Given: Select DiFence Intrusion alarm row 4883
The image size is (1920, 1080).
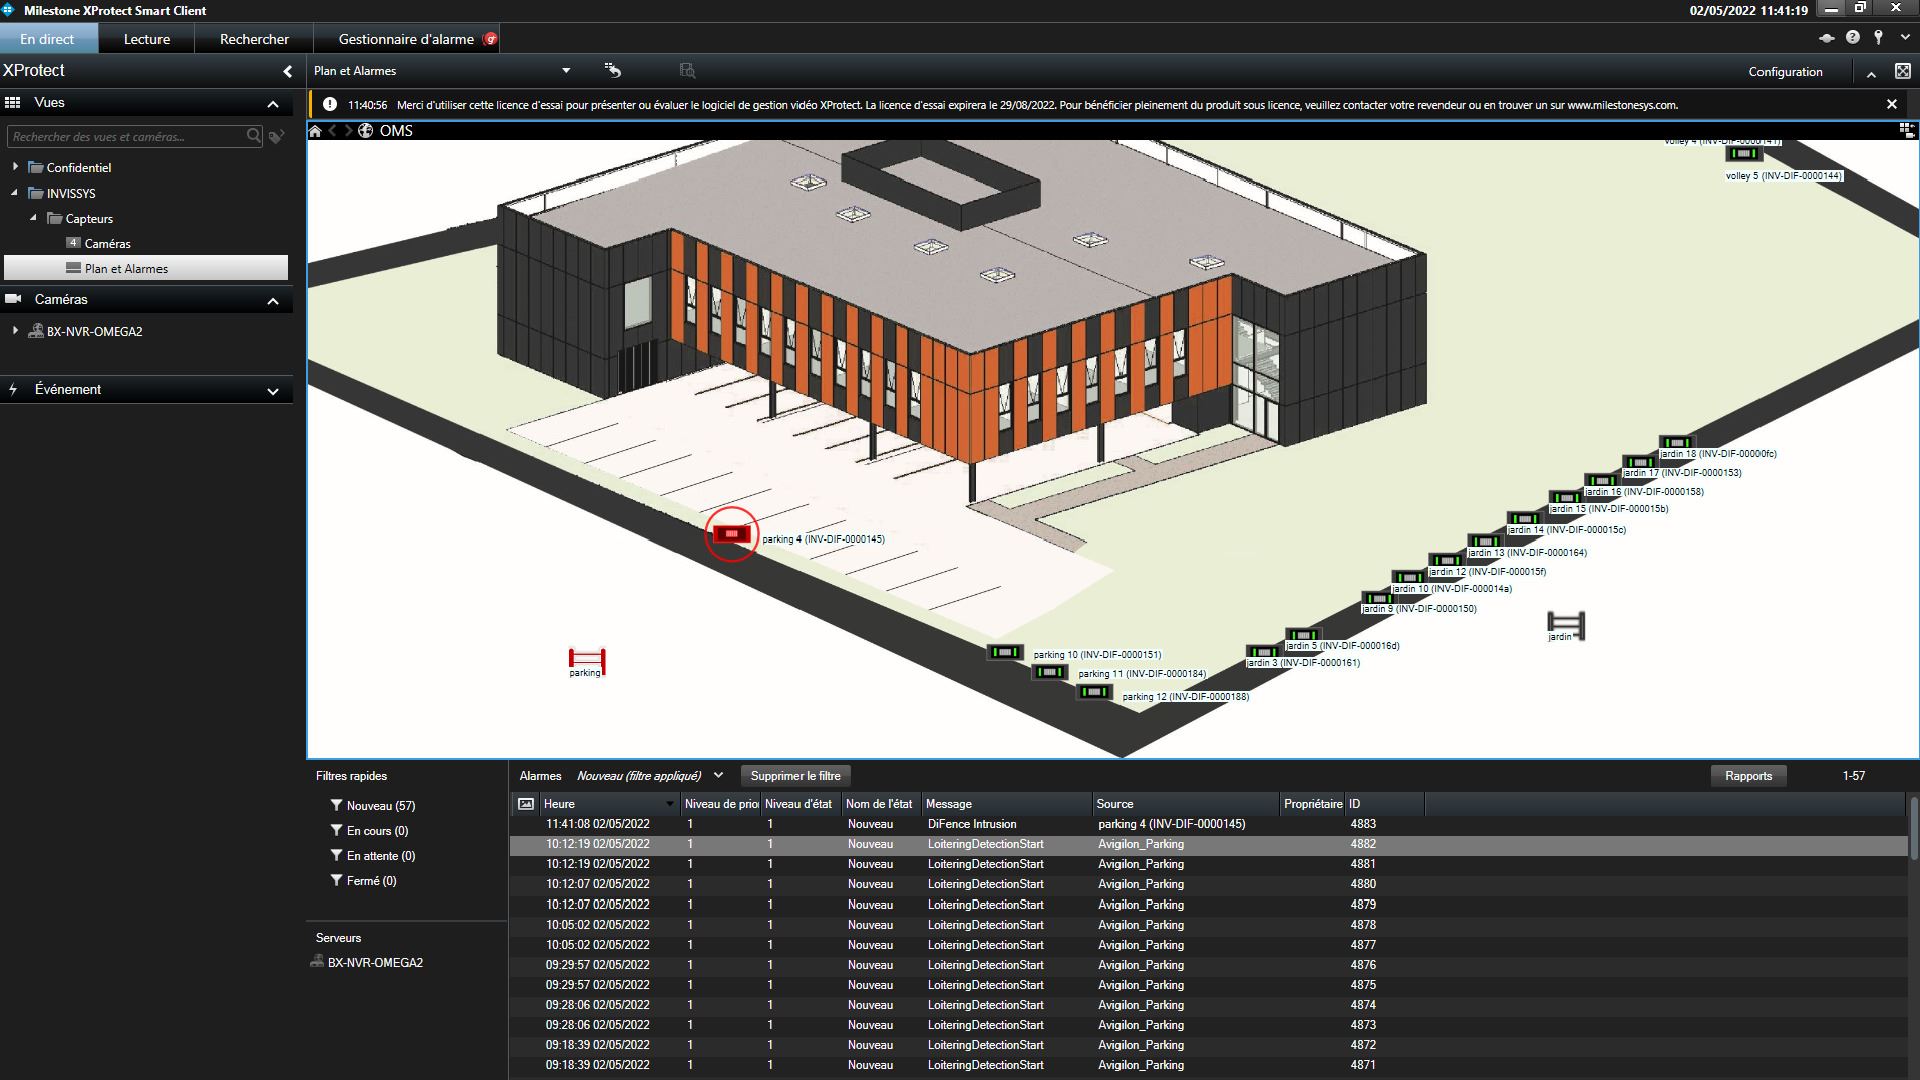Looking at the screenshot, I should (x=1208, y=824).
